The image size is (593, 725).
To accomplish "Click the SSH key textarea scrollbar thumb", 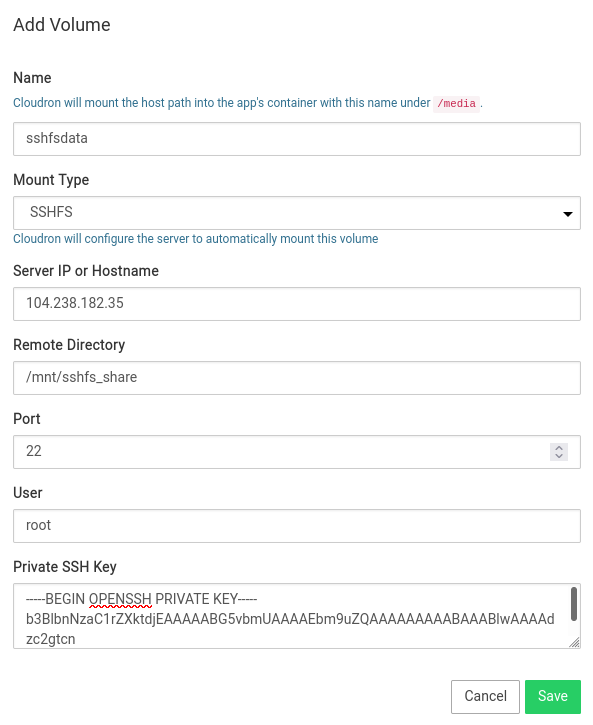I will tap(574, 604).
